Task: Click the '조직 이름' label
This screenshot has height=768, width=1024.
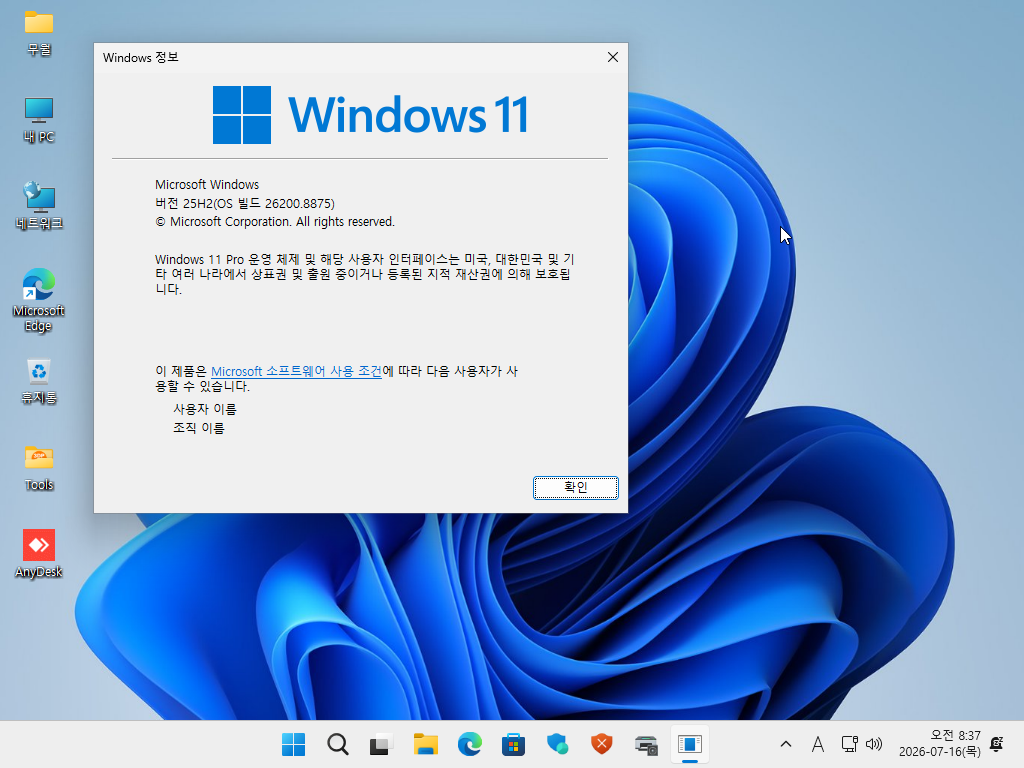Action: (x=199, y=428)
